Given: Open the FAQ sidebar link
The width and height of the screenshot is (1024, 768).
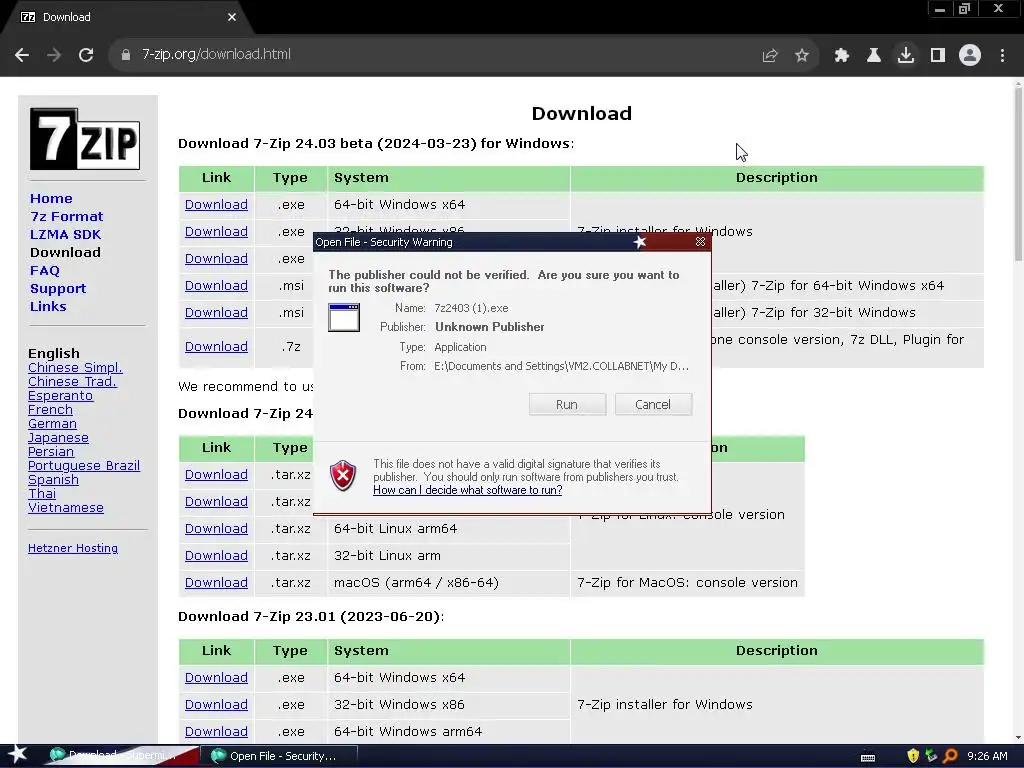Looking at the screenshot, I should click(44, 270).
